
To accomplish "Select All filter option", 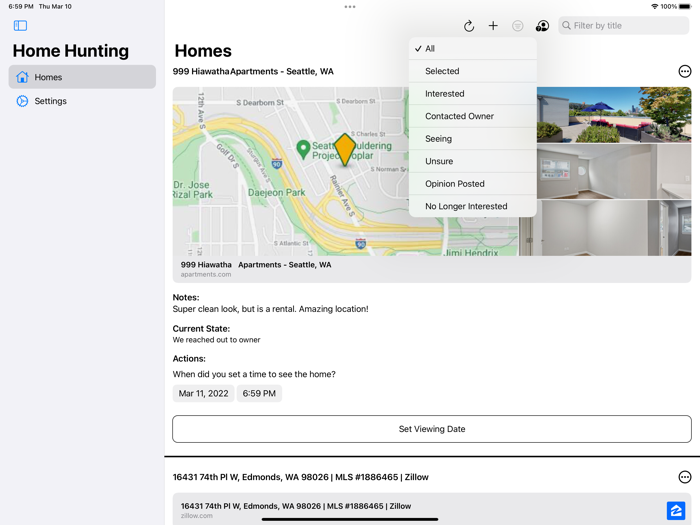I will click(x=472, y=49).
